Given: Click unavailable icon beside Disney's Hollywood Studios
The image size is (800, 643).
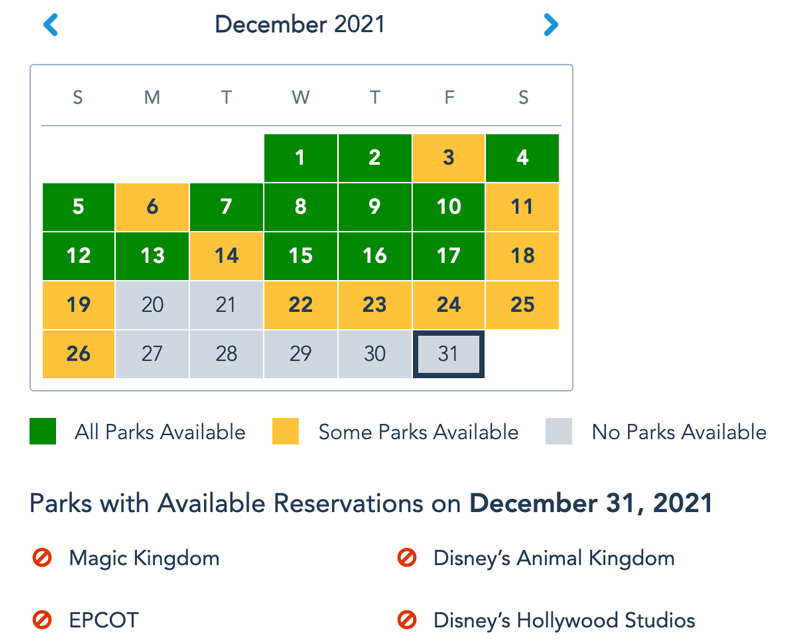Looking at the screenshot, I should [x=407, y=620].
